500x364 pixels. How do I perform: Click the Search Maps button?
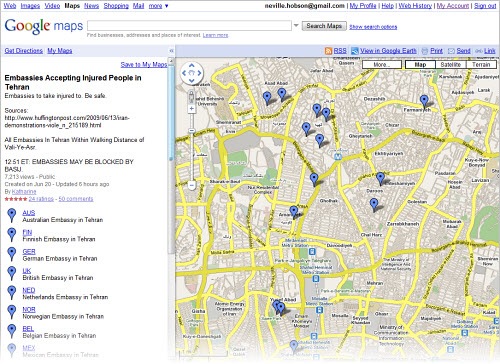tap(324, 26)
